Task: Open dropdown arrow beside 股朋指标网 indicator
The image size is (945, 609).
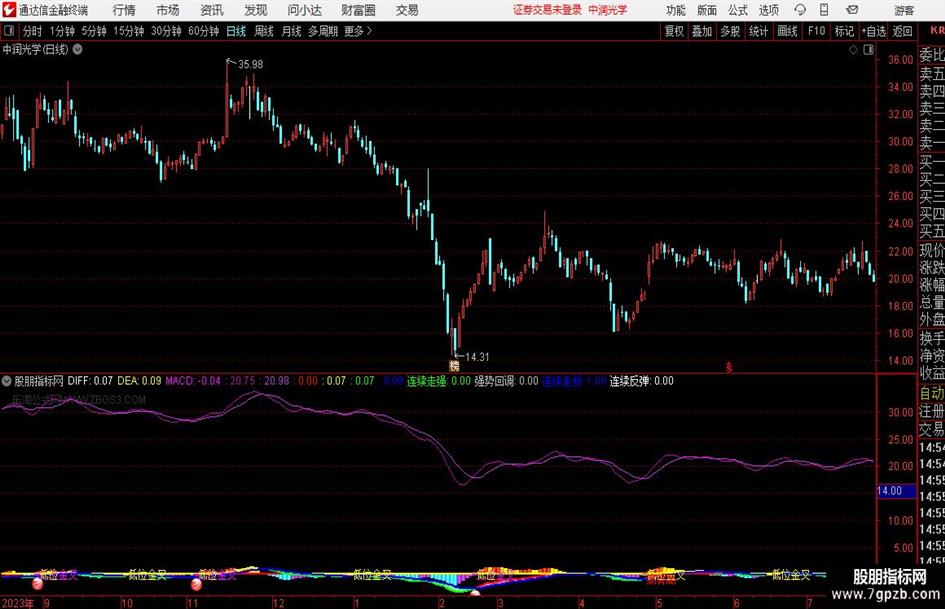Action: (7, 381)
